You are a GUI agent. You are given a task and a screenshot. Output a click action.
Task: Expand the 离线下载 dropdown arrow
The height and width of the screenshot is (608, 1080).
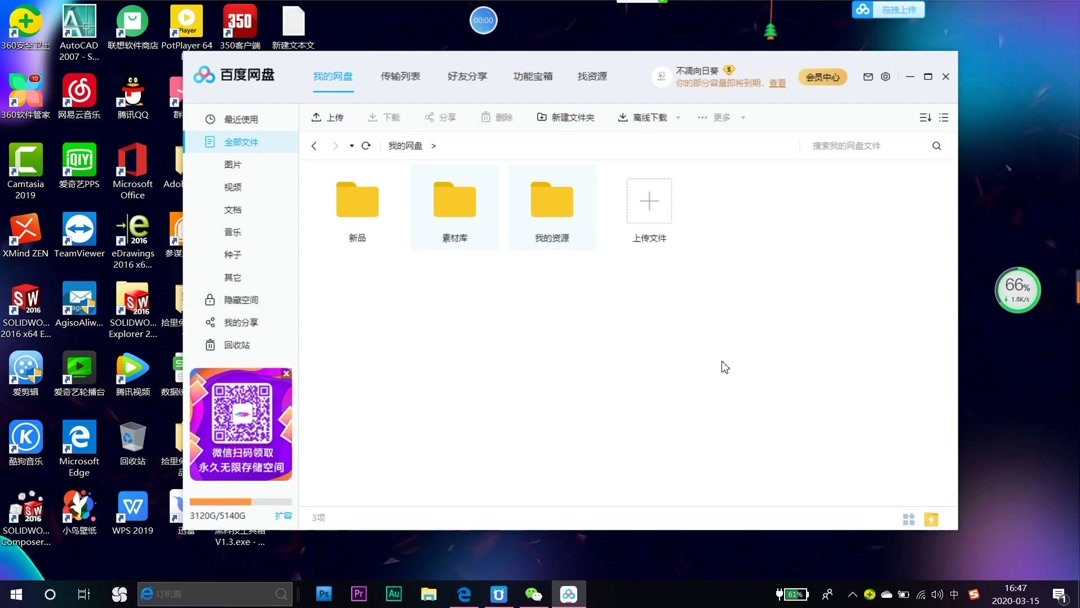[x=678, y=117]
